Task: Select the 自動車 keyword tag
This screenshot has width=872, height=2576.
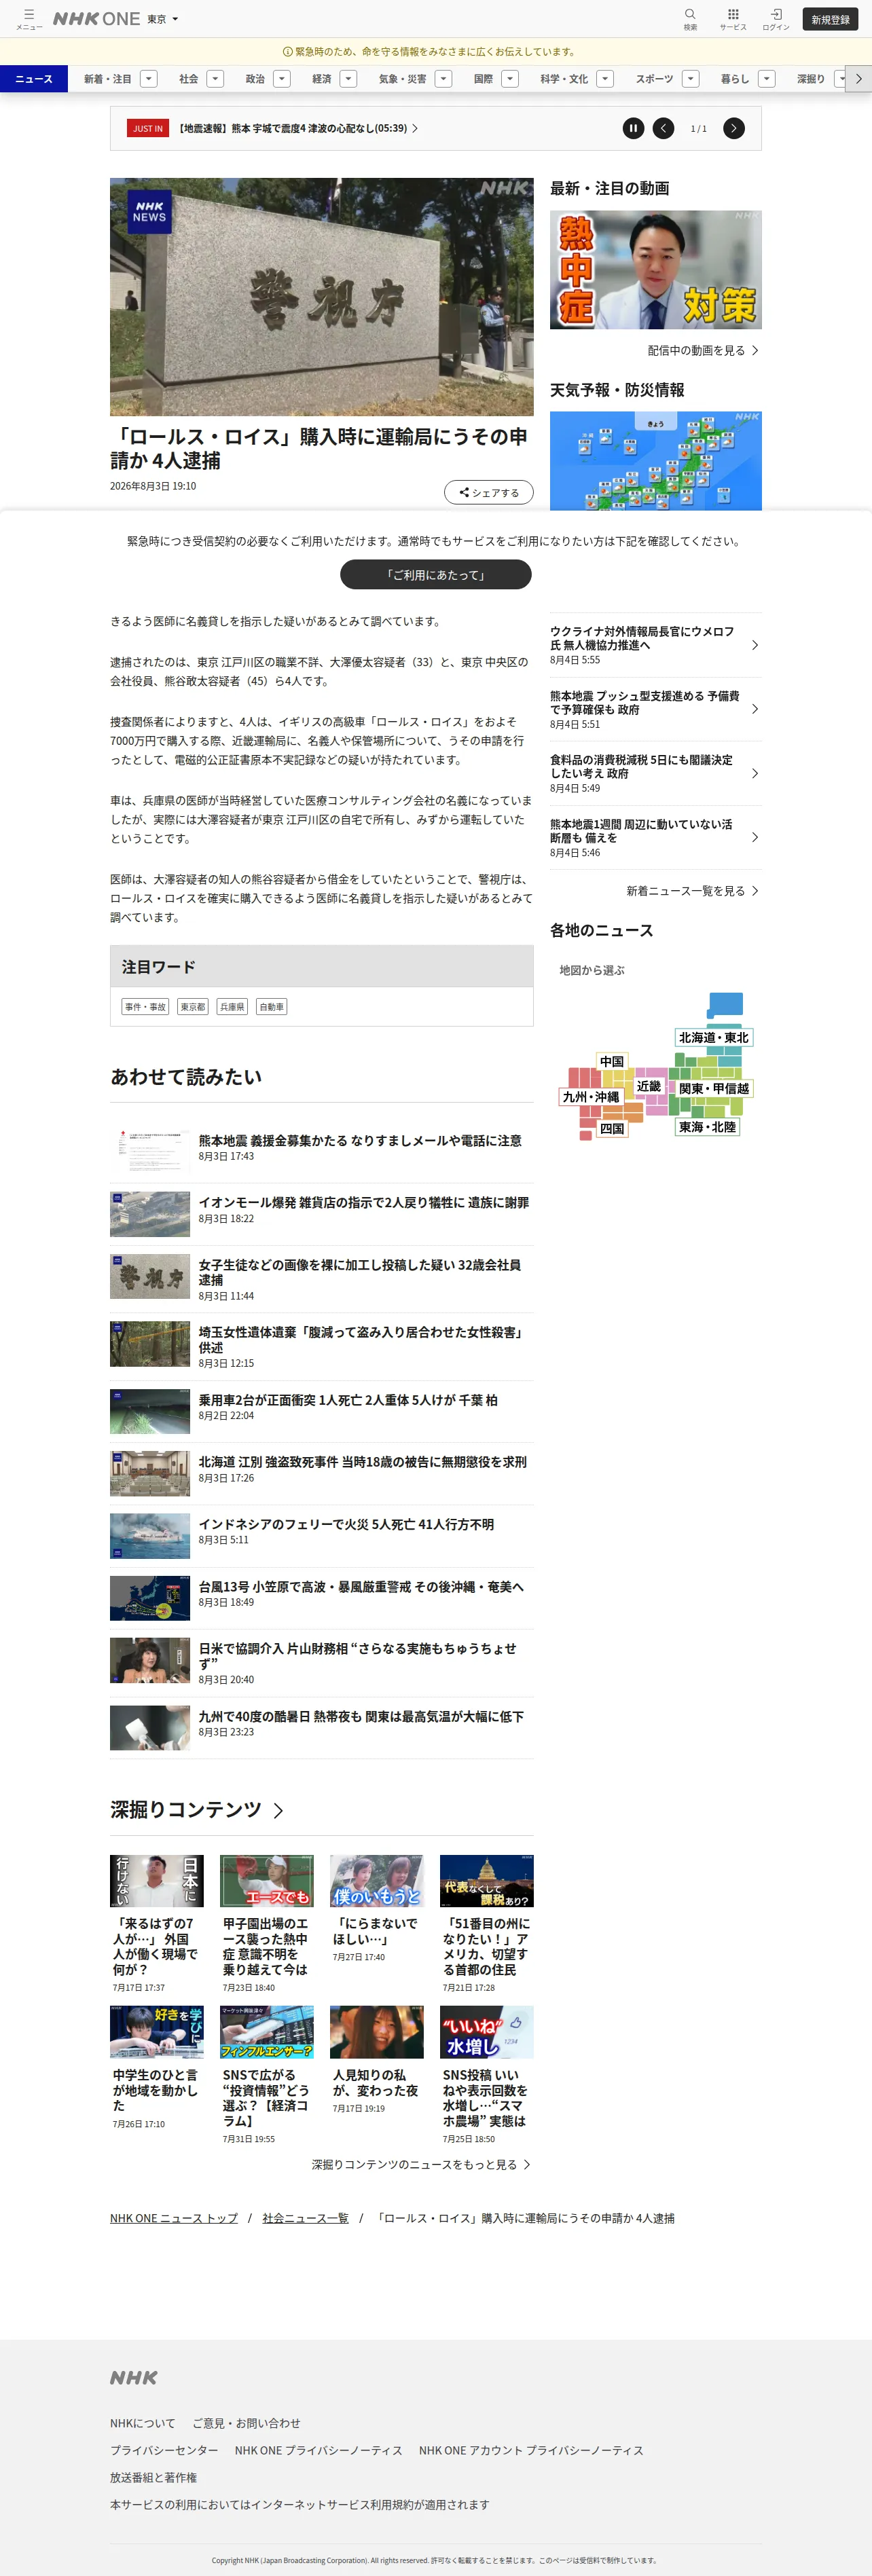Action: [x=271, y=1006]
